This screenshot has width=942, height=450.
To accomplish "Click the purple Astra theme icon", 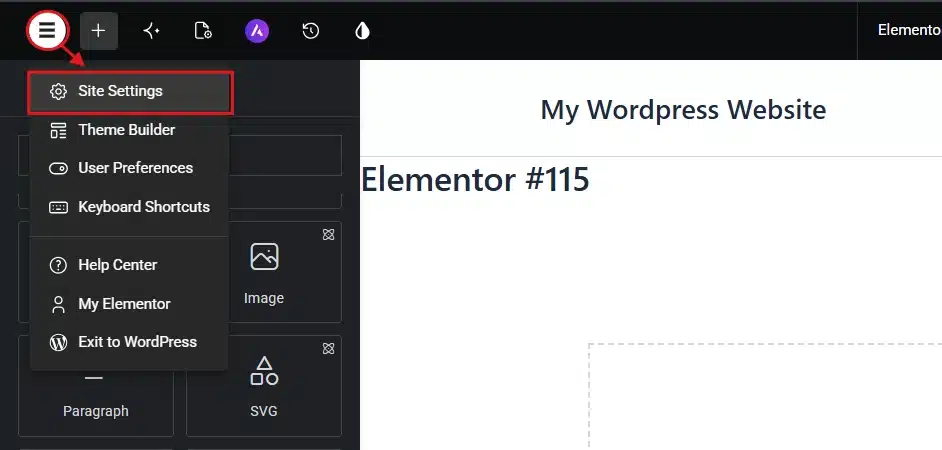I will click(257, 30).
